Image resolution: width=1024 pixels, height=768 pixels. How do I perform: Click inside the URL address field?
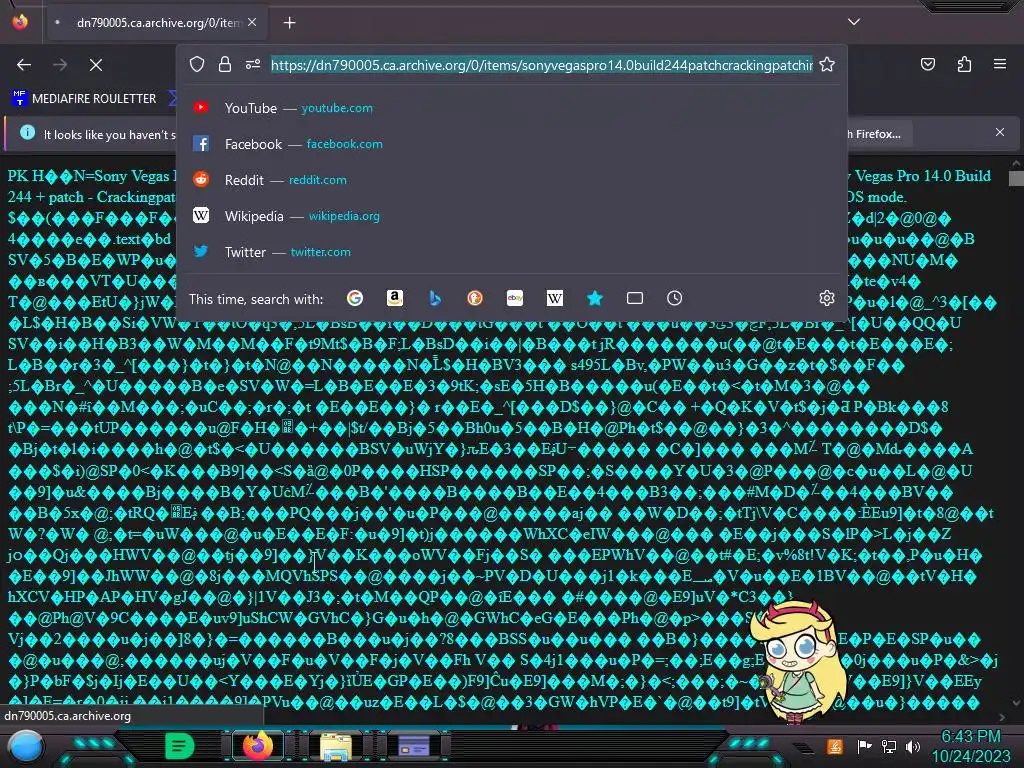542,65
